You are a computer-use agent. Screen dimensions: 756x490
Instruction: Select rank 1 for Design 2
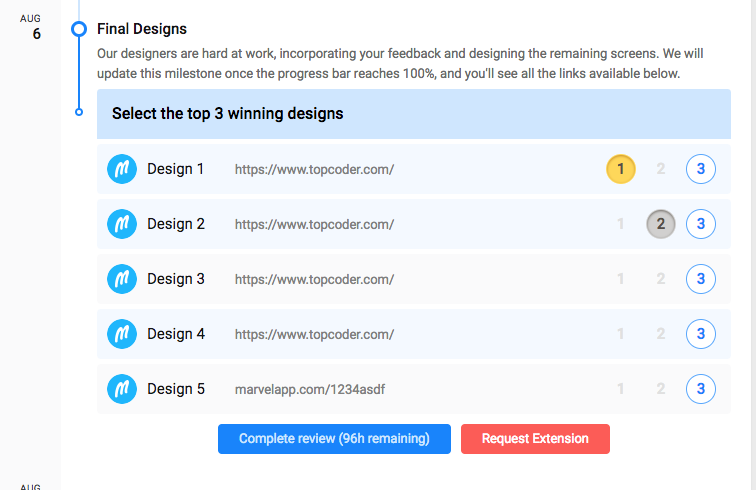point(621,224)
